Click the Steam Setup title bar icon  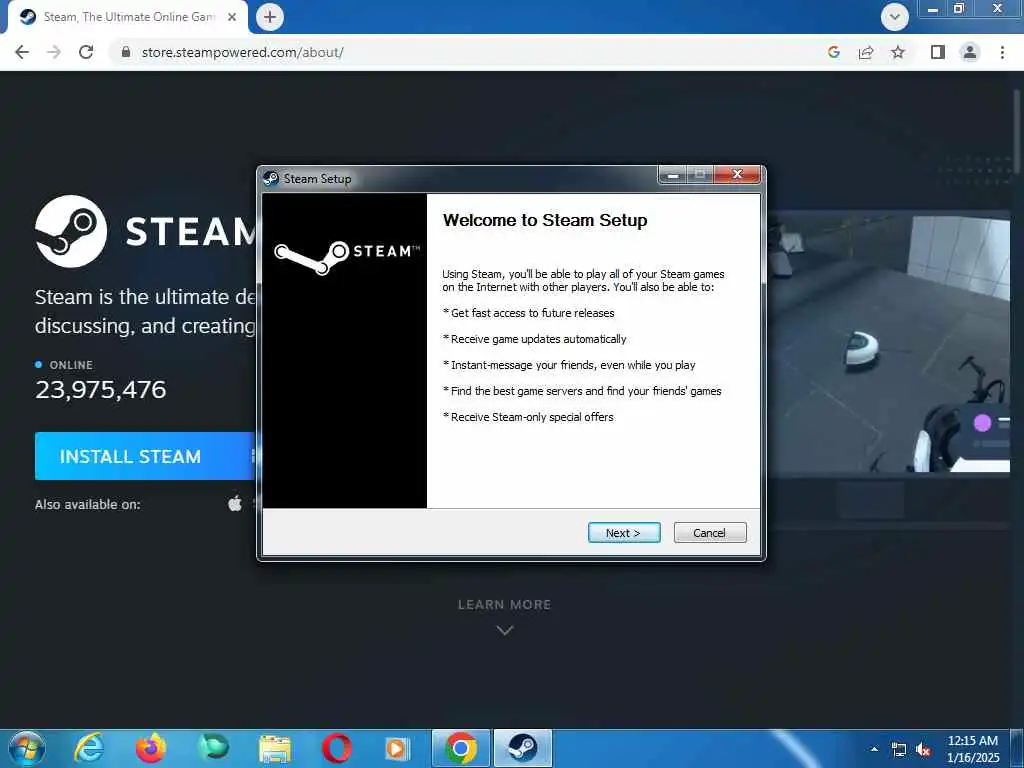click(x=271, y=178)
